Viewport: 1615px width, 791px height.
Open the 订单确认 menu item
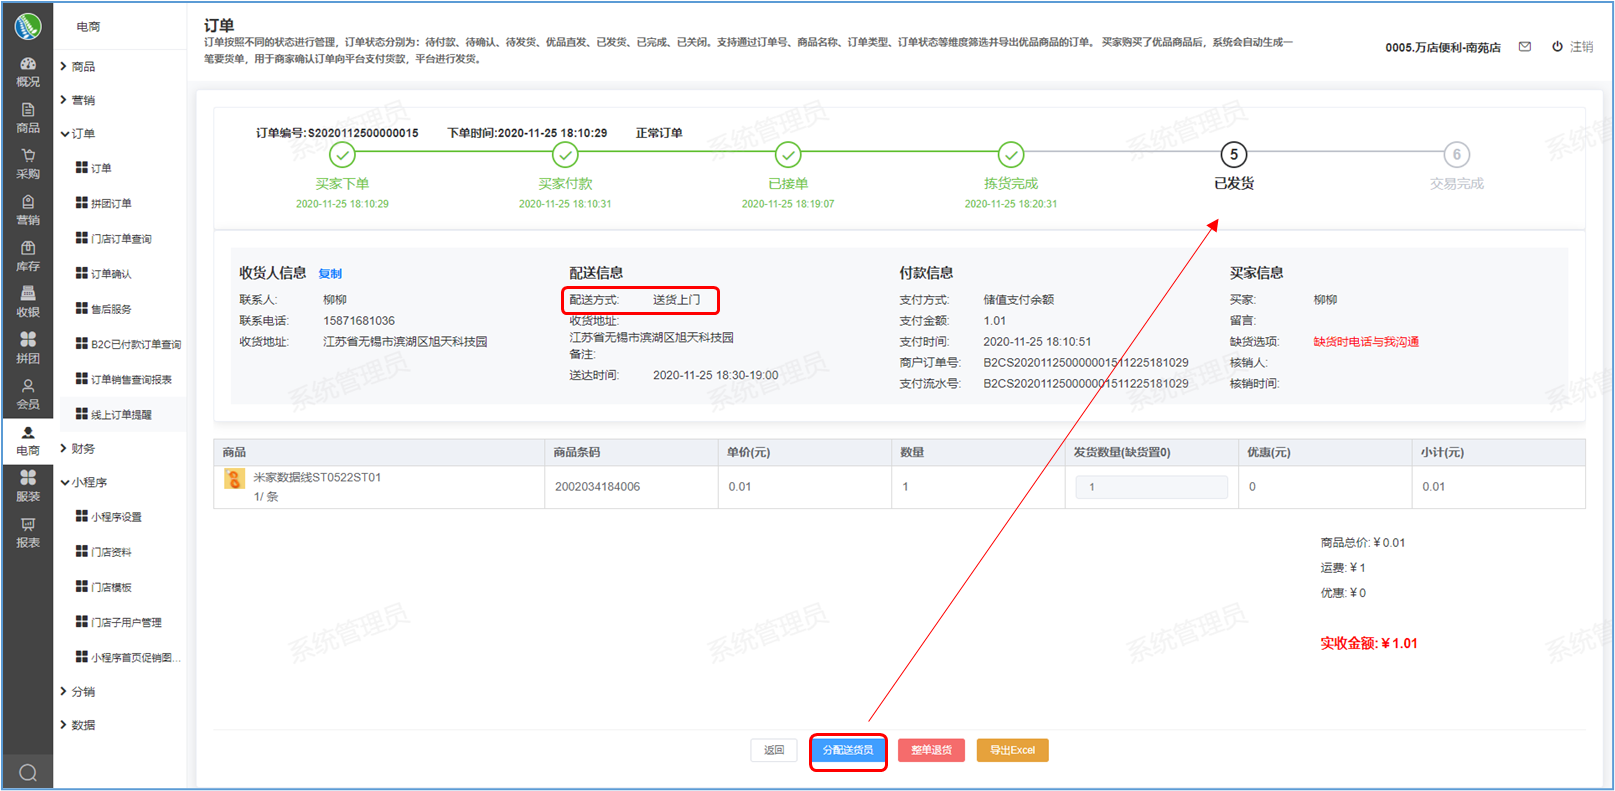coord(104,274)
